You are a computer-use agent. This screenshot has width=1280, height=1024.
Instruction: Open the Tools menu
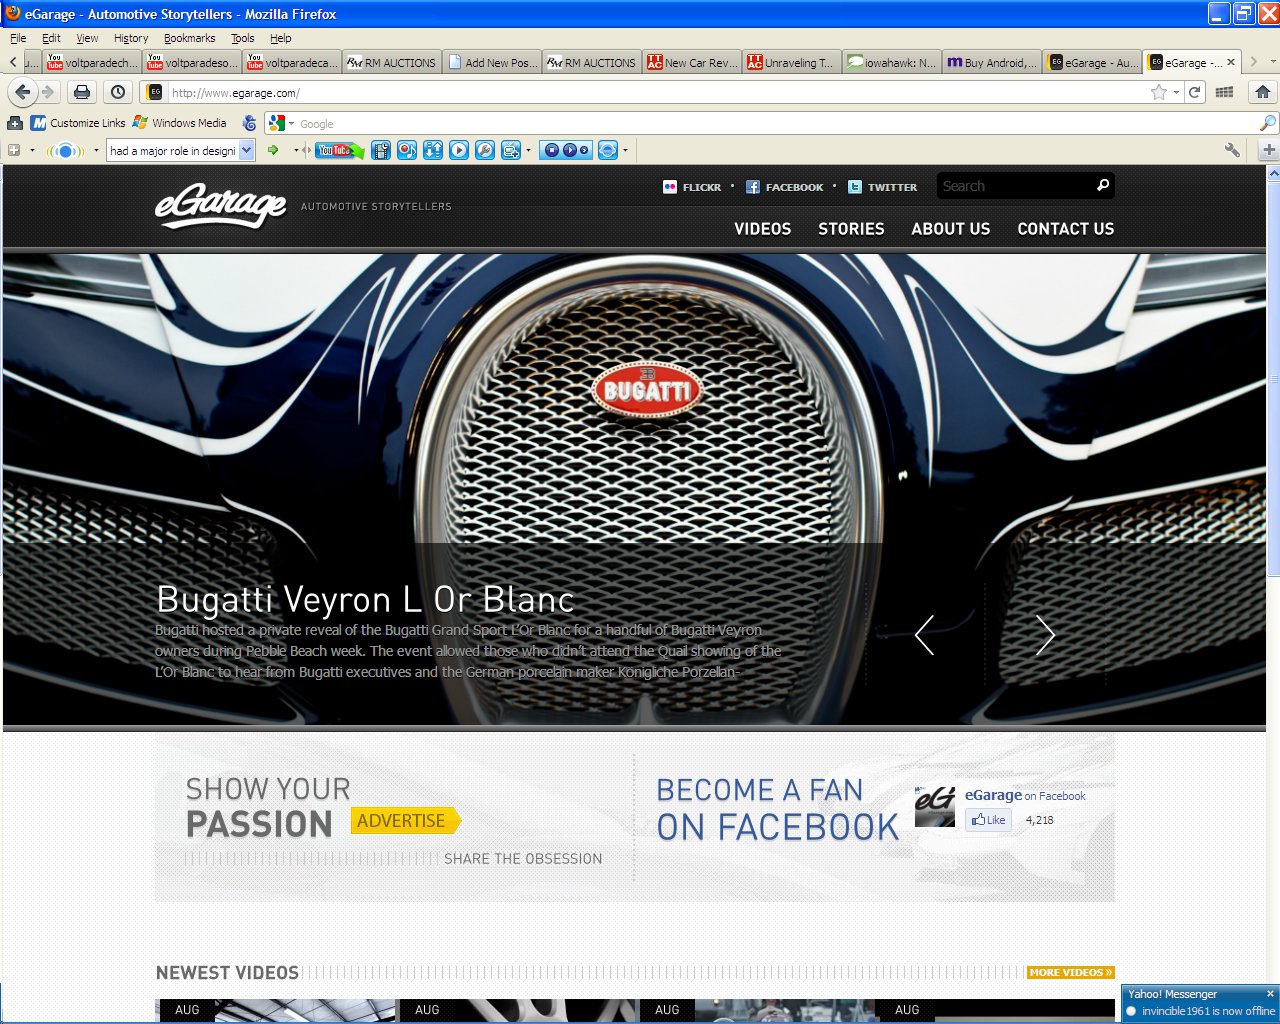(243, 38)
